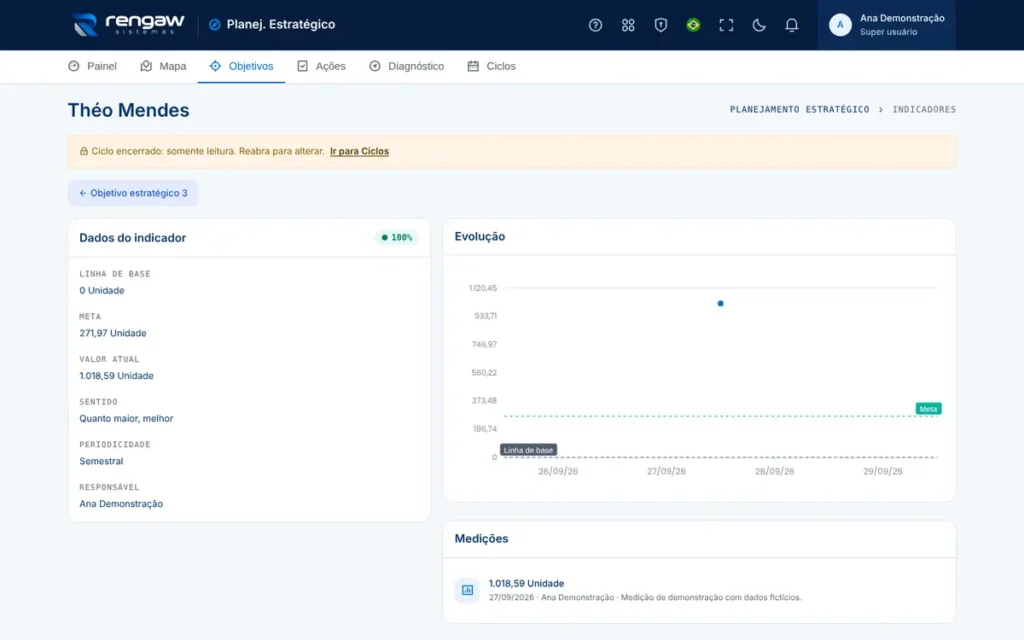Viewport: 1024px width, 640px height.
Task: Select the Objetivos tab
Action: tap(241, 66)
